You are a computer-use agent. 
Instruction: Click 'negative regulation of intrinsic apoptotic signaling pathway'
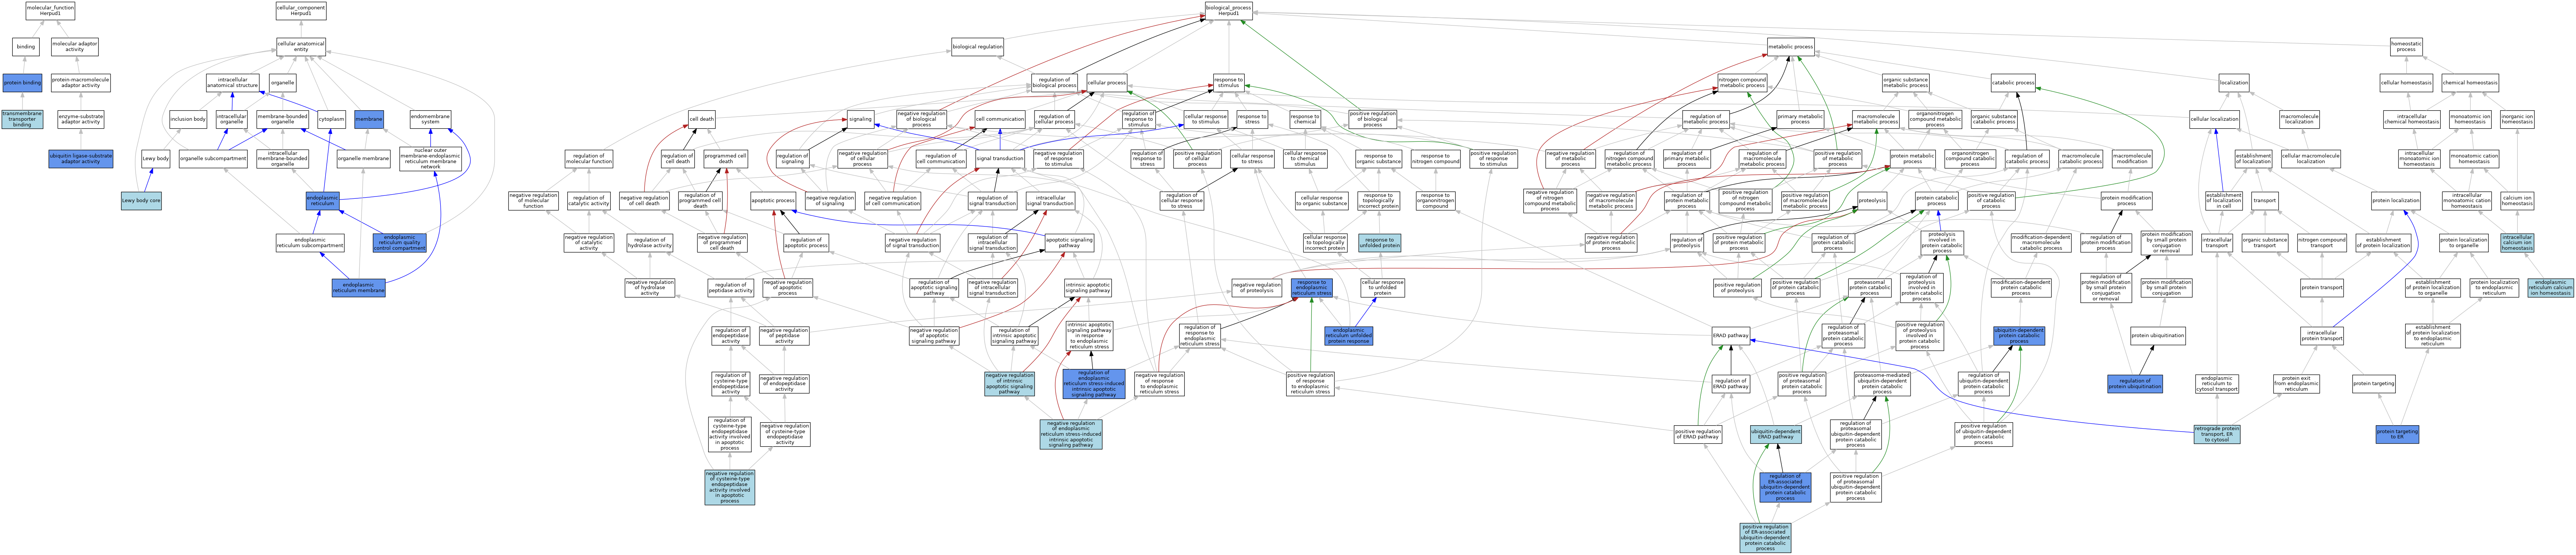click(1009, 384)
